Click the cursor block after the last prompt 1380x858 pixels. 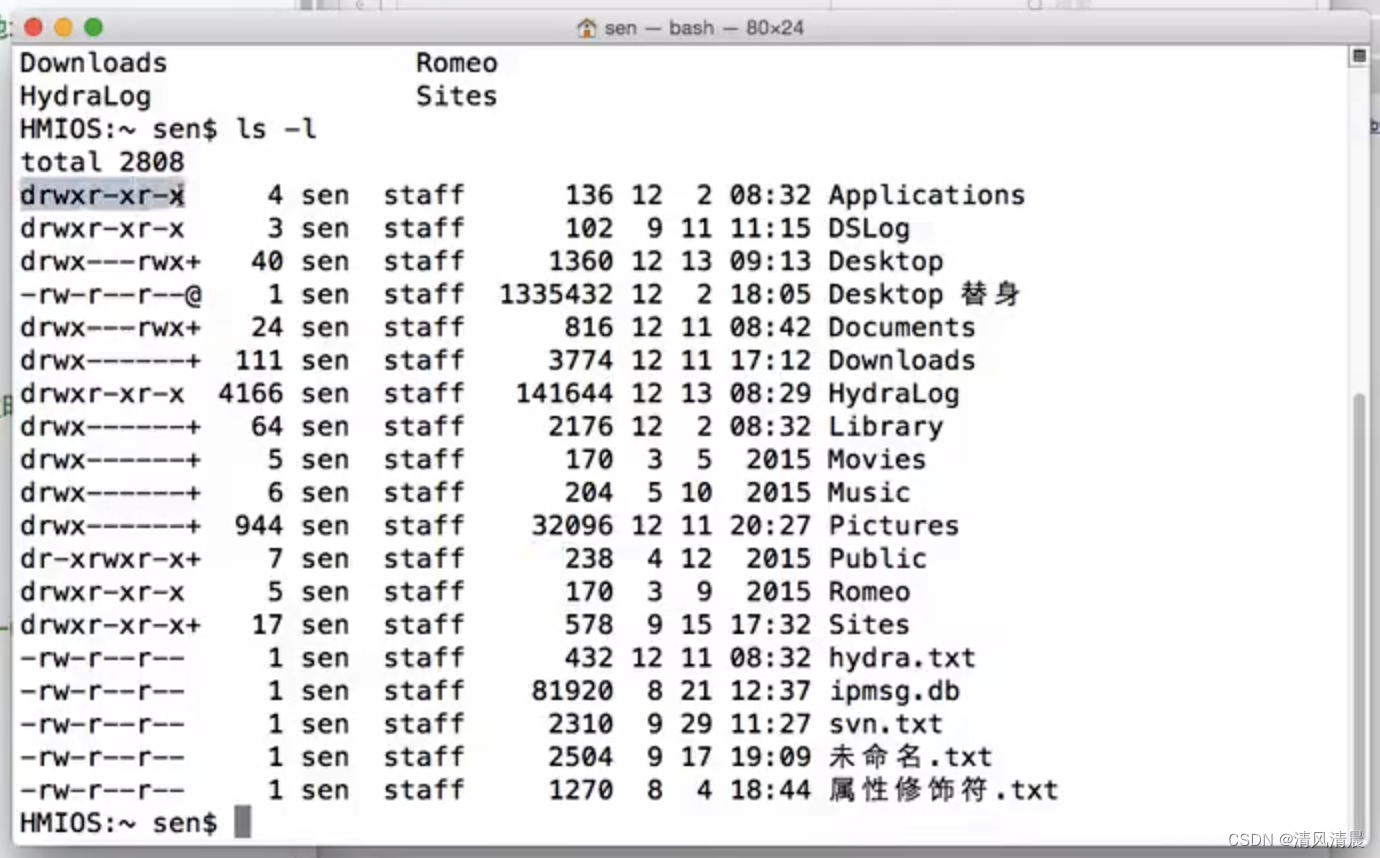click(242, 822)
